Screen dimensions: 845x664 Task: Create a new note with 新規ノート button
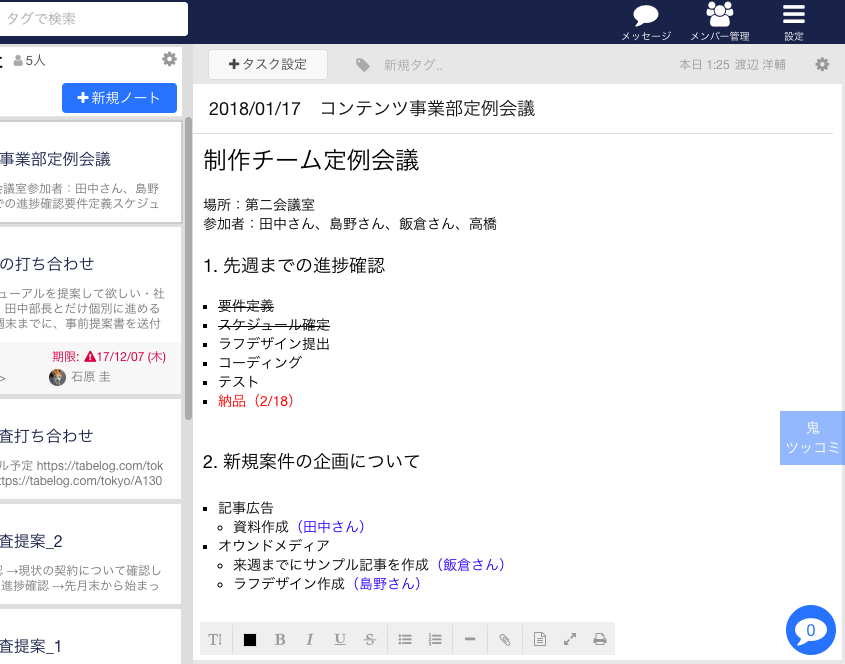pos(119,98)
